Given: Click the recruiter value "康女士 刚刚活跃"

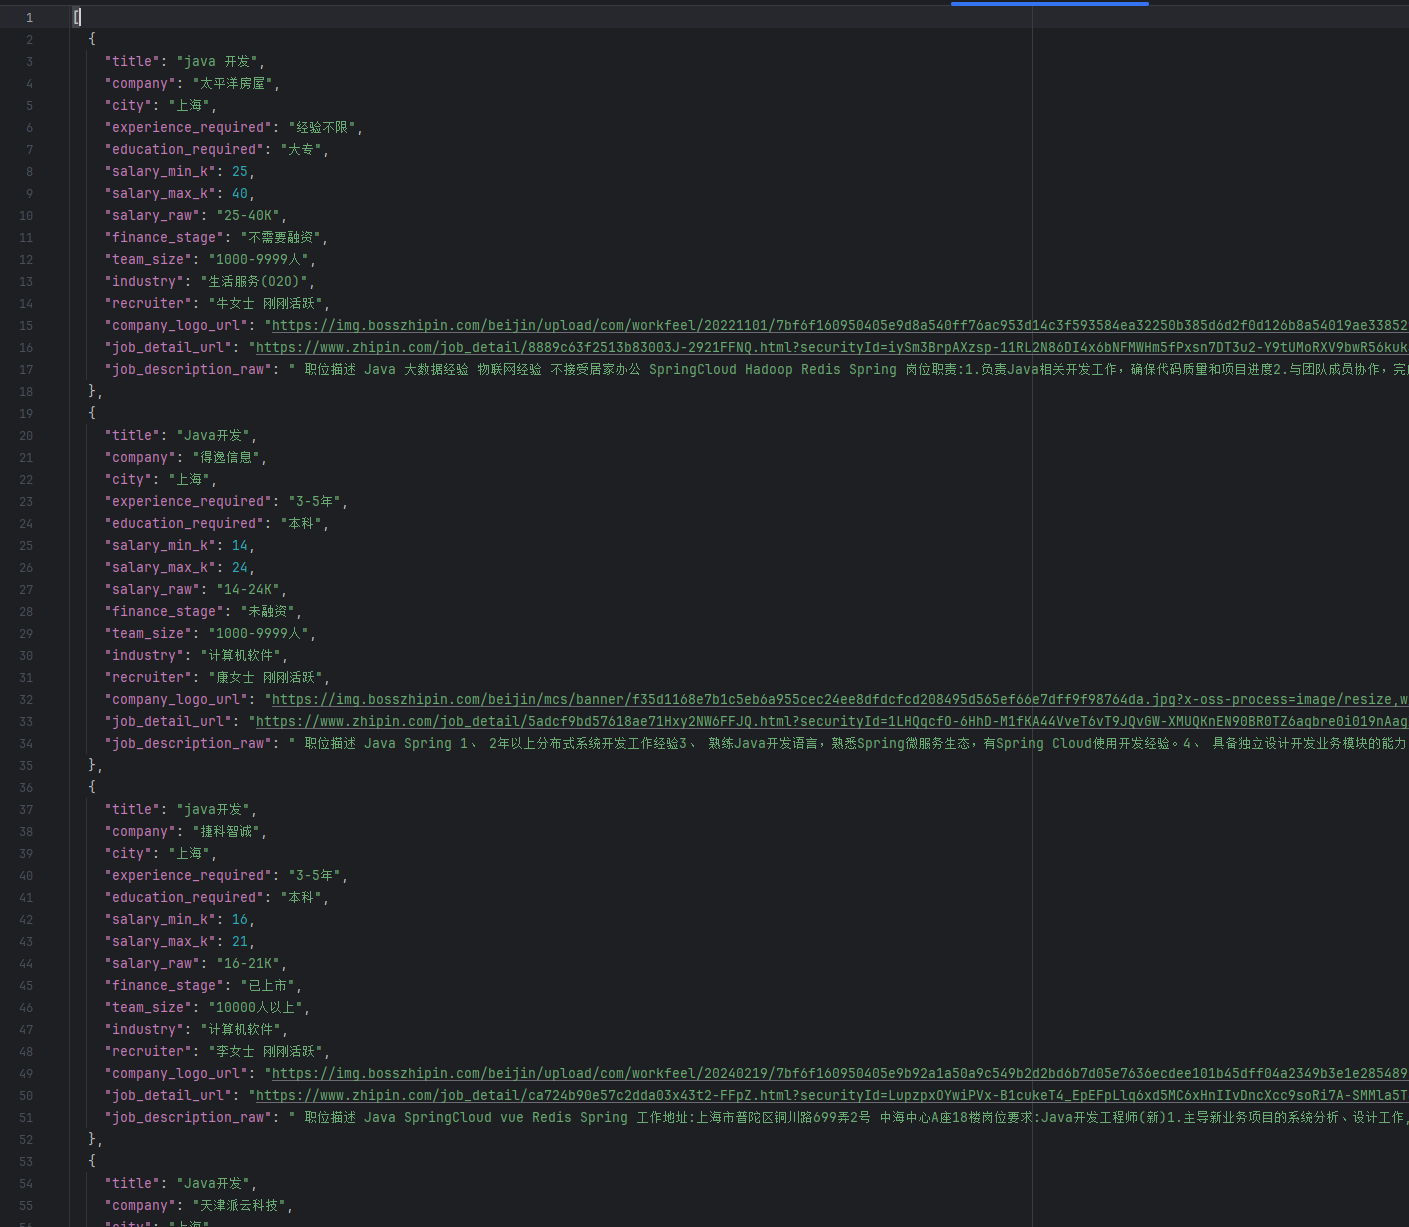Looking at the screenshot, I should tap(265, 677).
